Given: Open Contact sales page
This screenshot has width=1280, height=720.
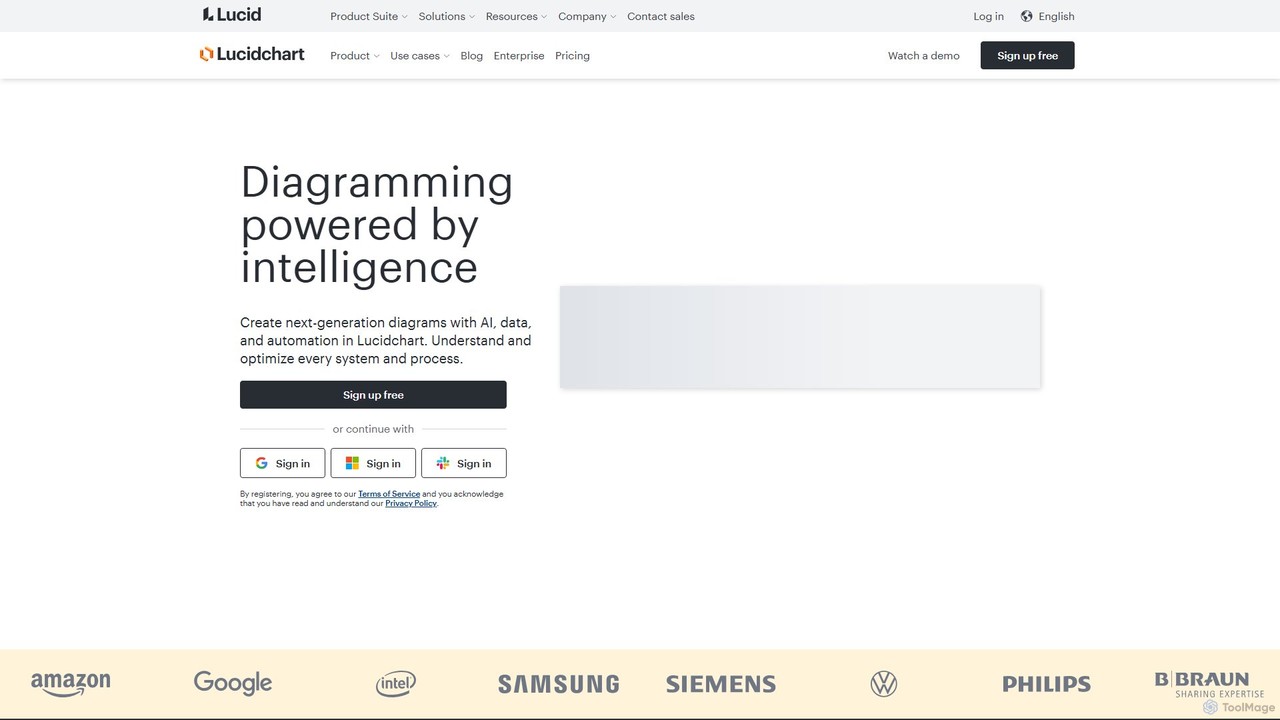Looking at the screenshot, I should point(661,16).
